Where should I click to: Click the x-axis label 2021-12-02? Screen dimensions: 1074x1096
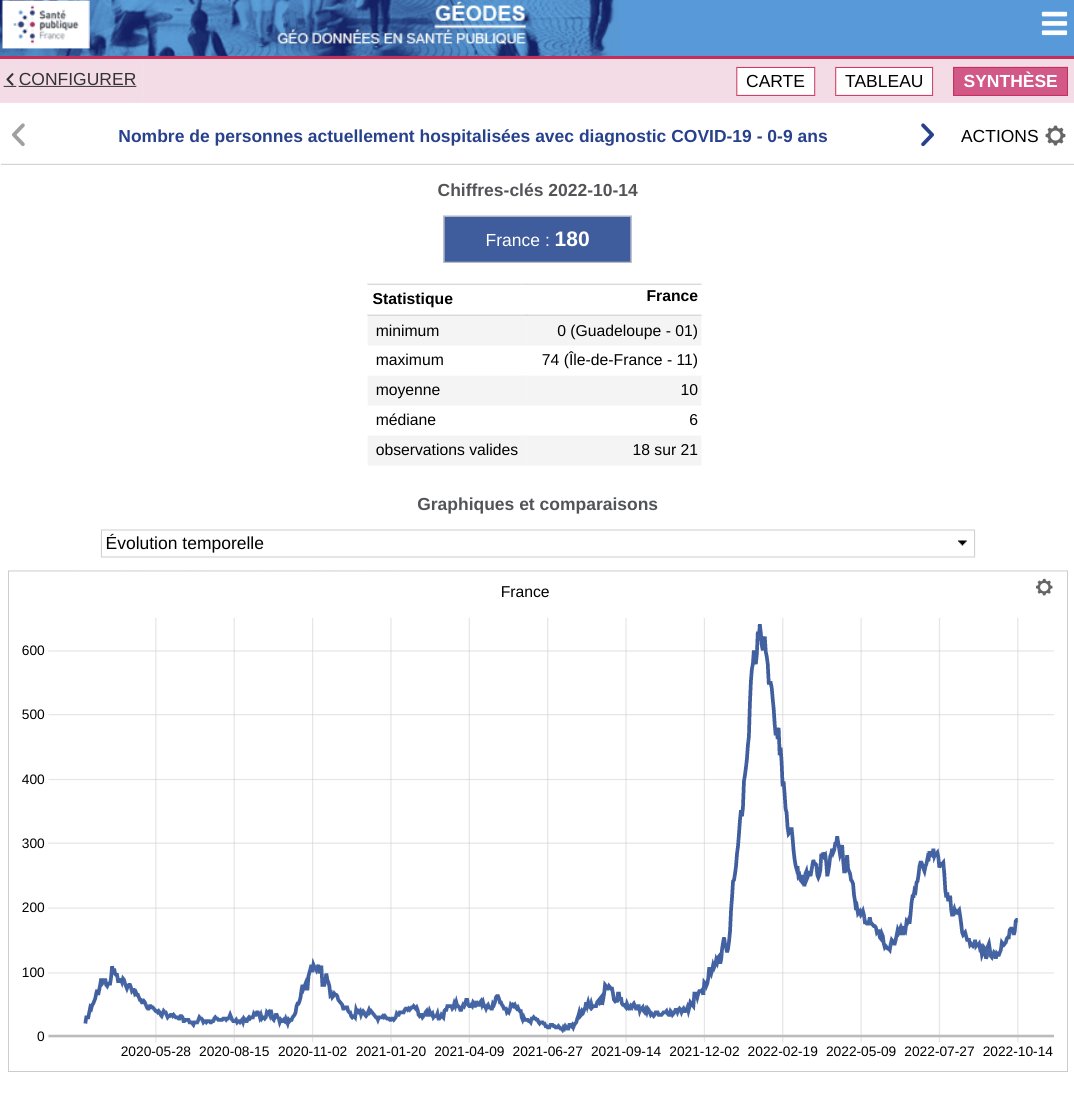point(704,1051)
